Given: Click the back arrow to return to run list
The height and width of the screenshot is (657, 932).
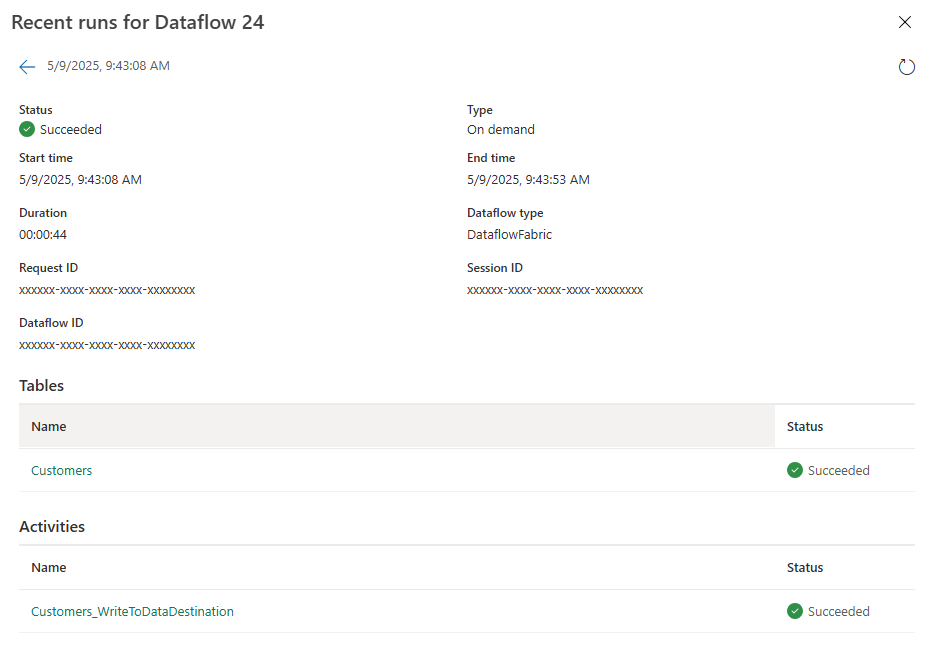Looking at the screenshot, I should pos(27,67).
